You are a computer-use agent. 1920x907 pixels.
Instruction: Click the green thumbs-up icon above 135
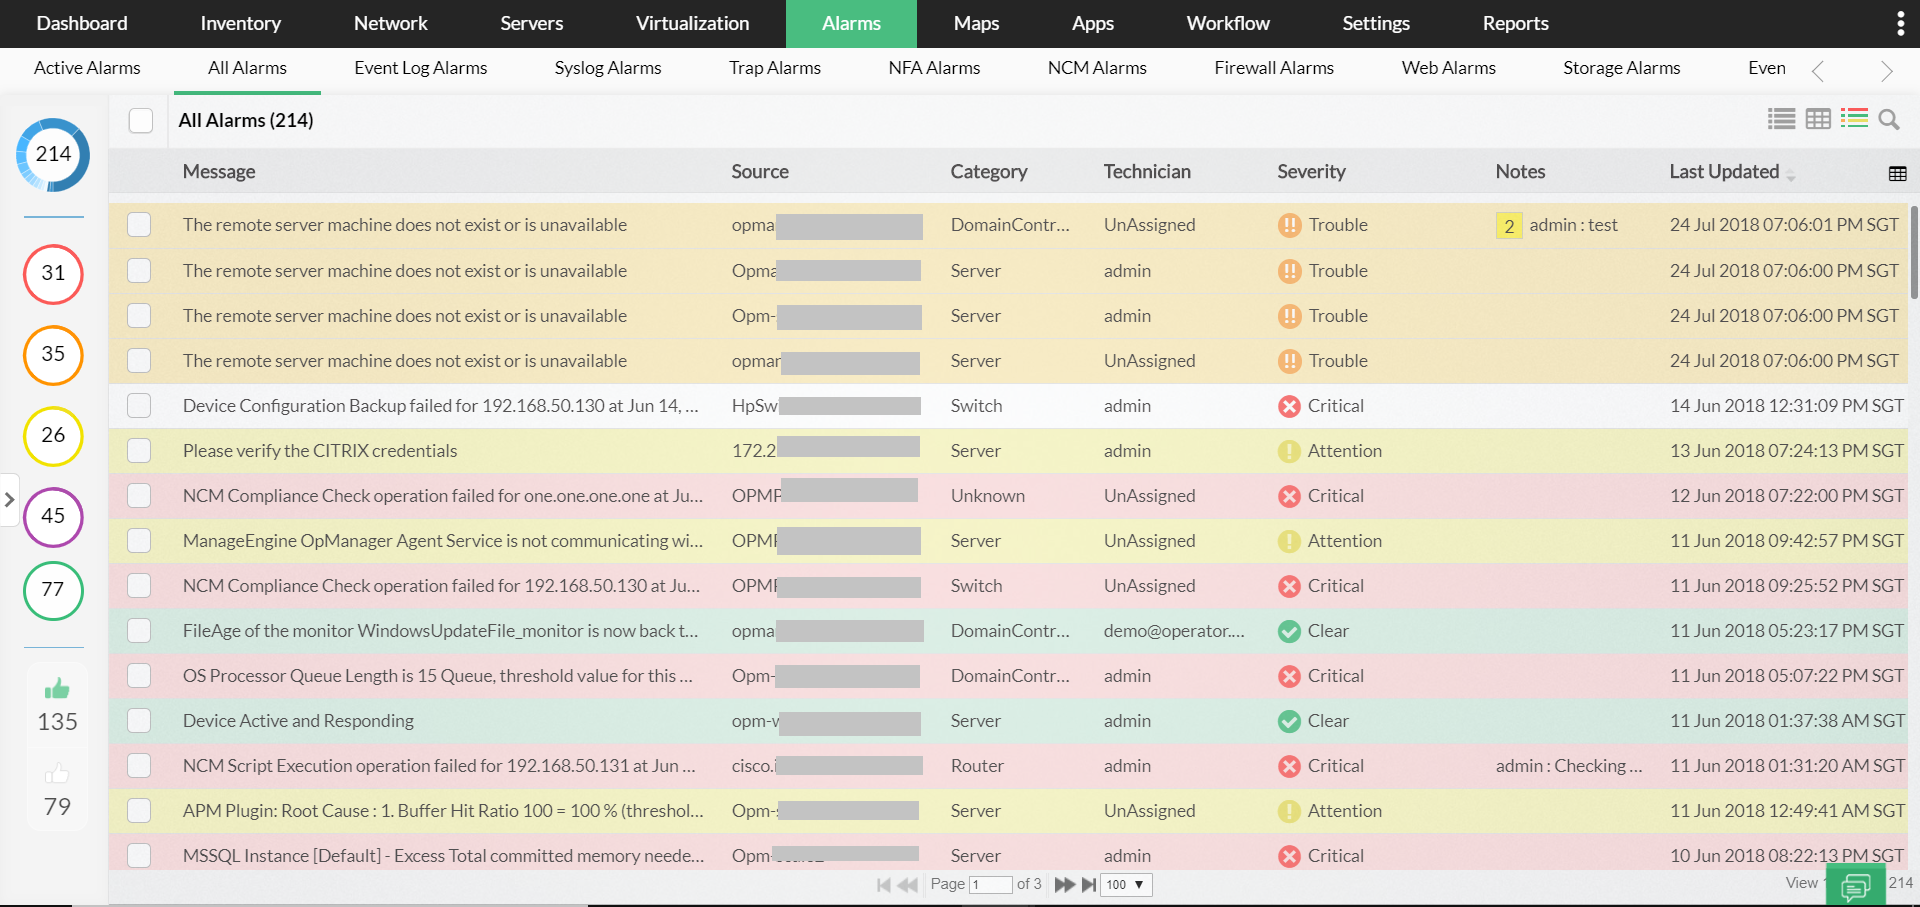57,689
